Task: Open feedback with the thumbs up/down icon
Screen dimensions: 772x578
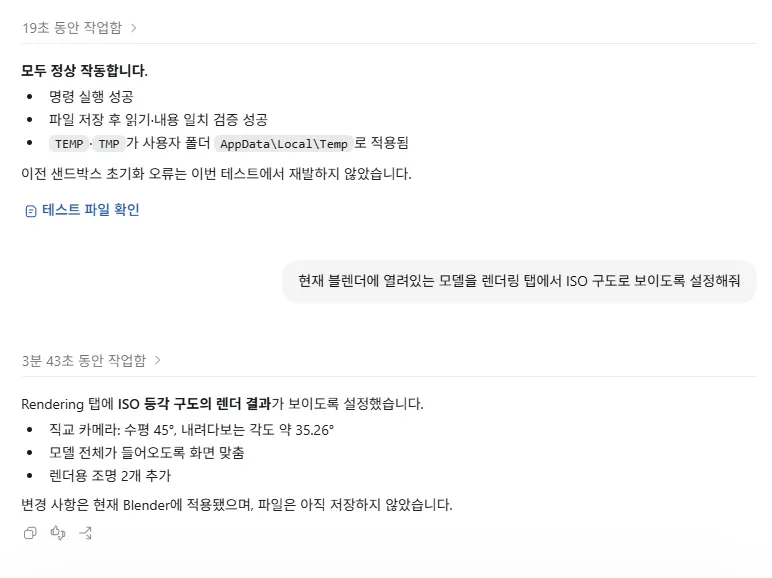Action: coord(58,533)
